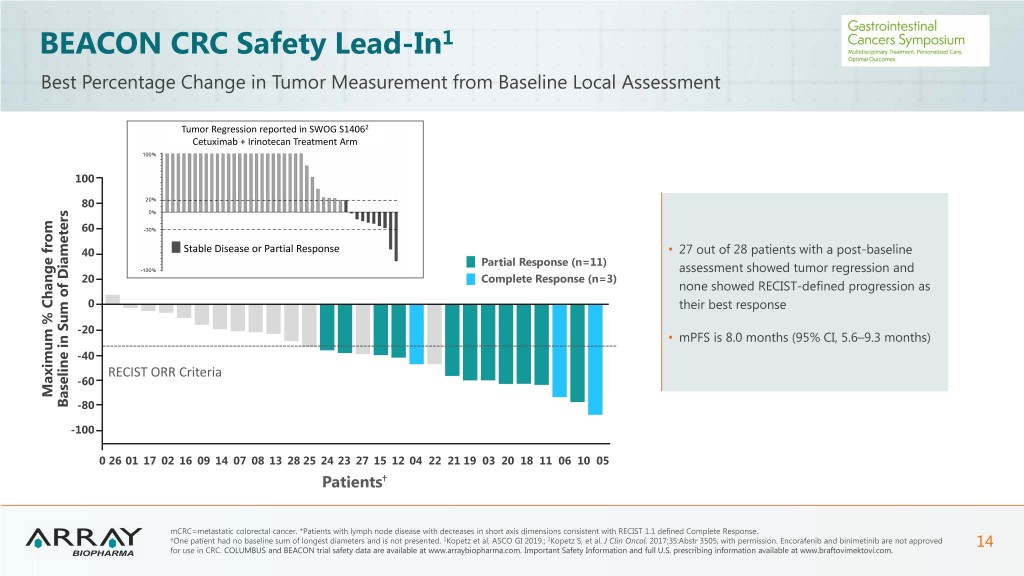Image resolution: width=1024 pixels, height=576 pixels.
Task: Click the dark gray Stable Disease legend square
Action: [176, 248]
